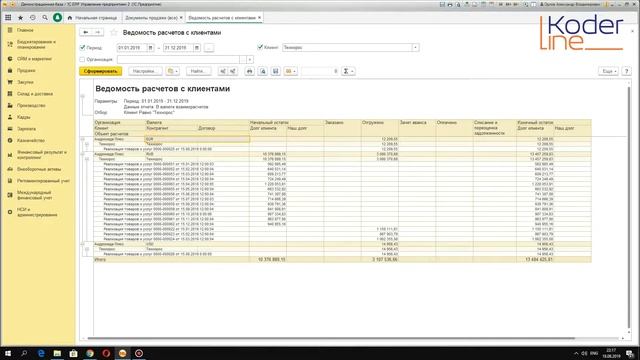The image size is (640, 360).
Task: Collapse RUB group in report
Action: pyautogui.click(x=82, y=154)
